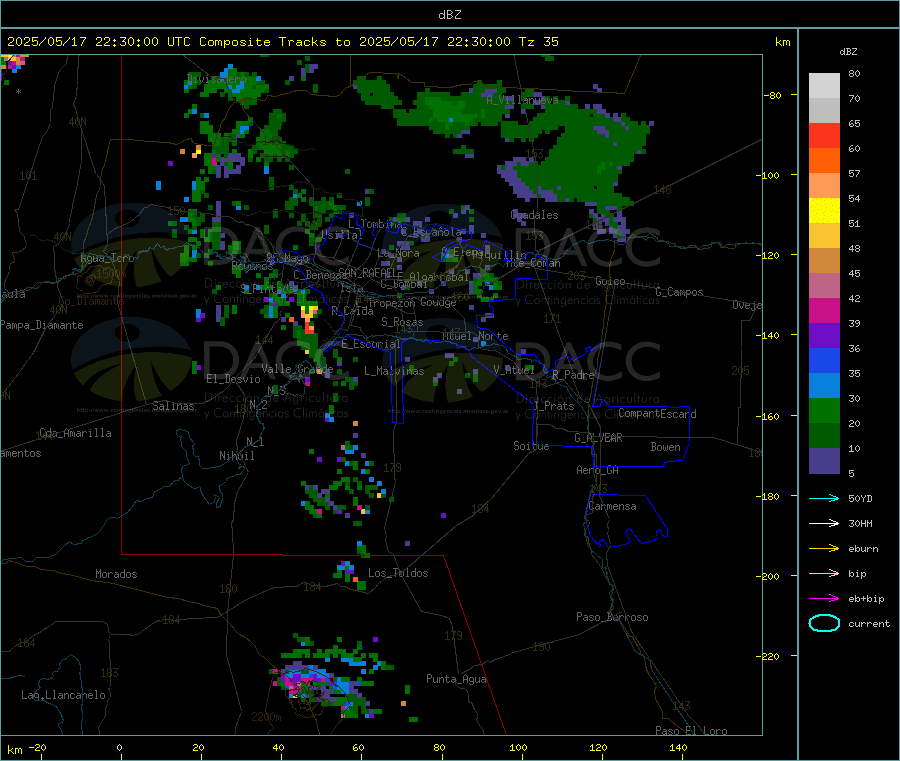Click the La_Nora map label

pyautogui.click(x=398, y=253)
